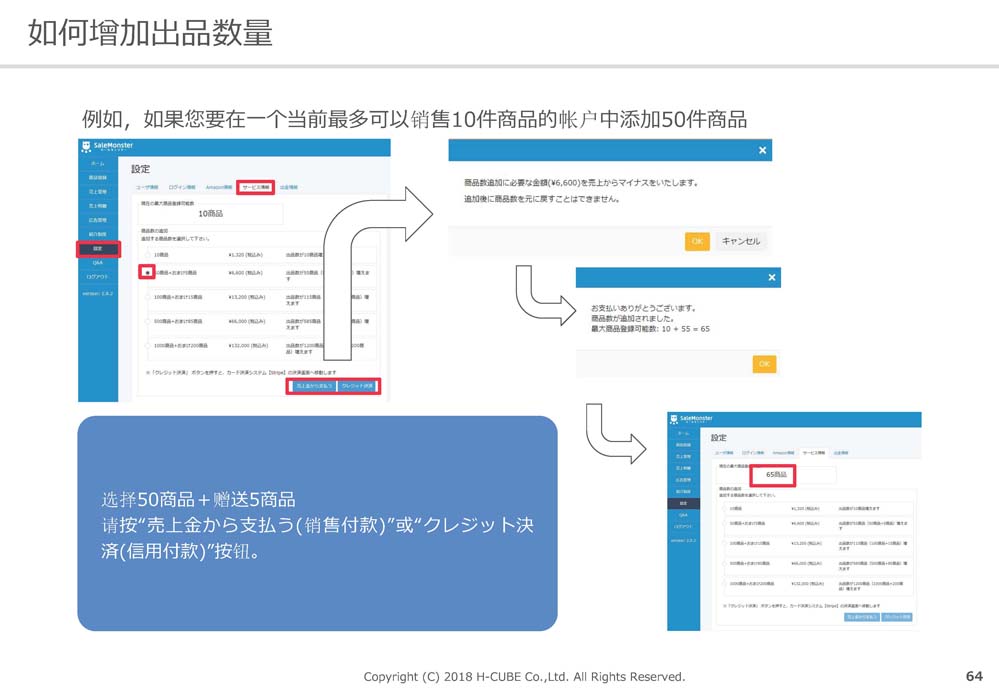This screenshot has height=692, width=999.
Task: Click 1000商品+おまけ200商品 label in left screenshot
Action: click(x=180, y=346)
